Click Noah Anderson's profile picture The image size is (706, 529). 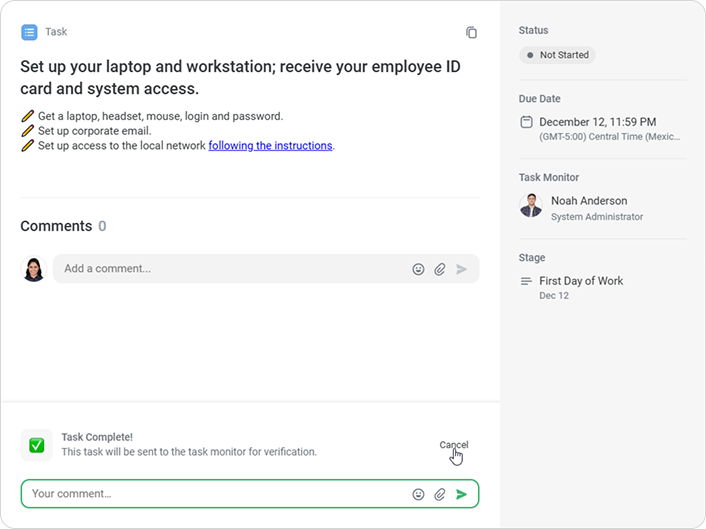531,206
